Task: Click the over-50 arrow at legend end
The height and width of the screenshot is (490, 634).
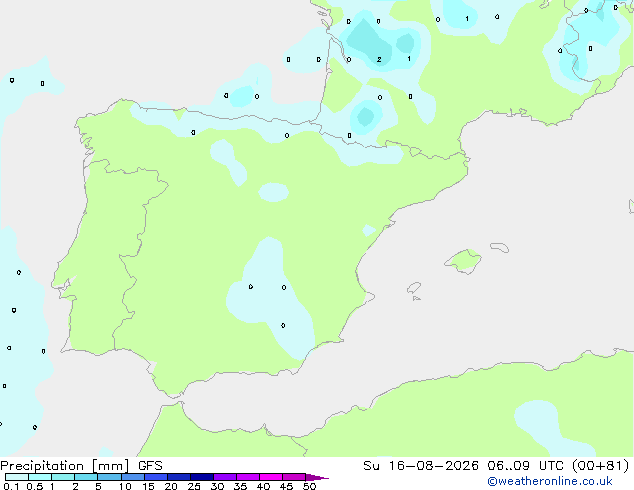Action: pos(317,477)
